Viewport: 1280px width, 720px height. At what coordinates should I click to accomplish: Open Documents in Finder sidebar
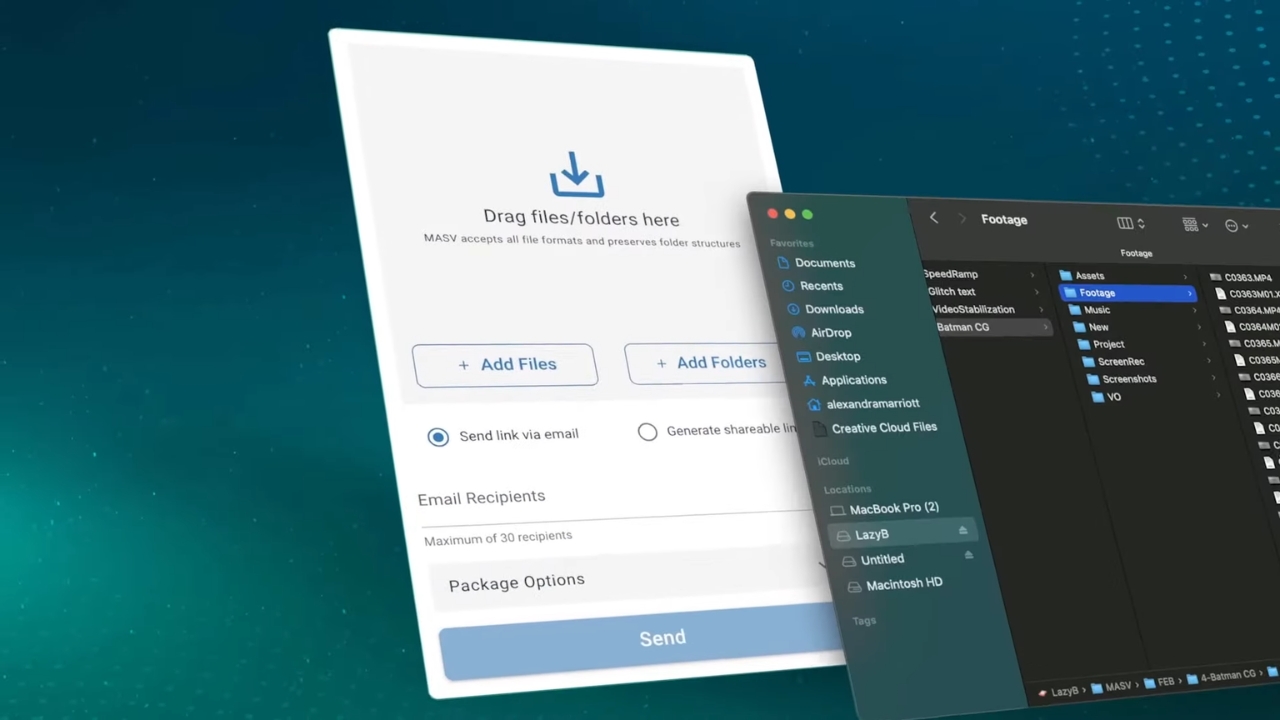[x=815, y=263]
